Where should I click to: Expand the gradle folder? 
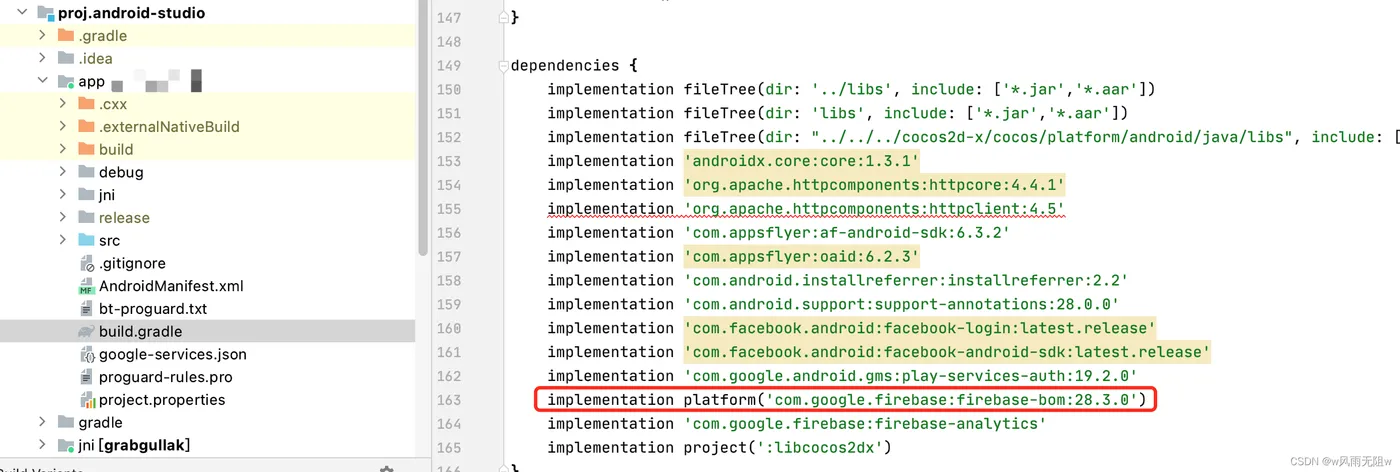tap(42, 422)
